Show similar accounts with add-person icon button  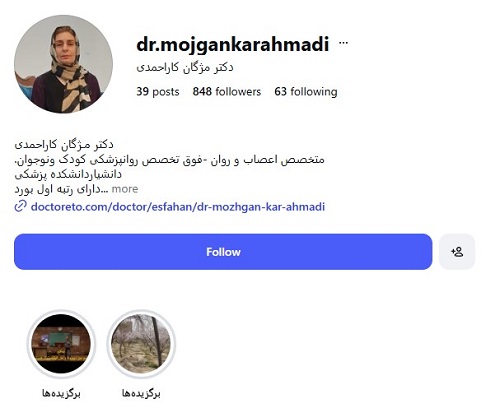pyautogui.click(x=457, y=252)
